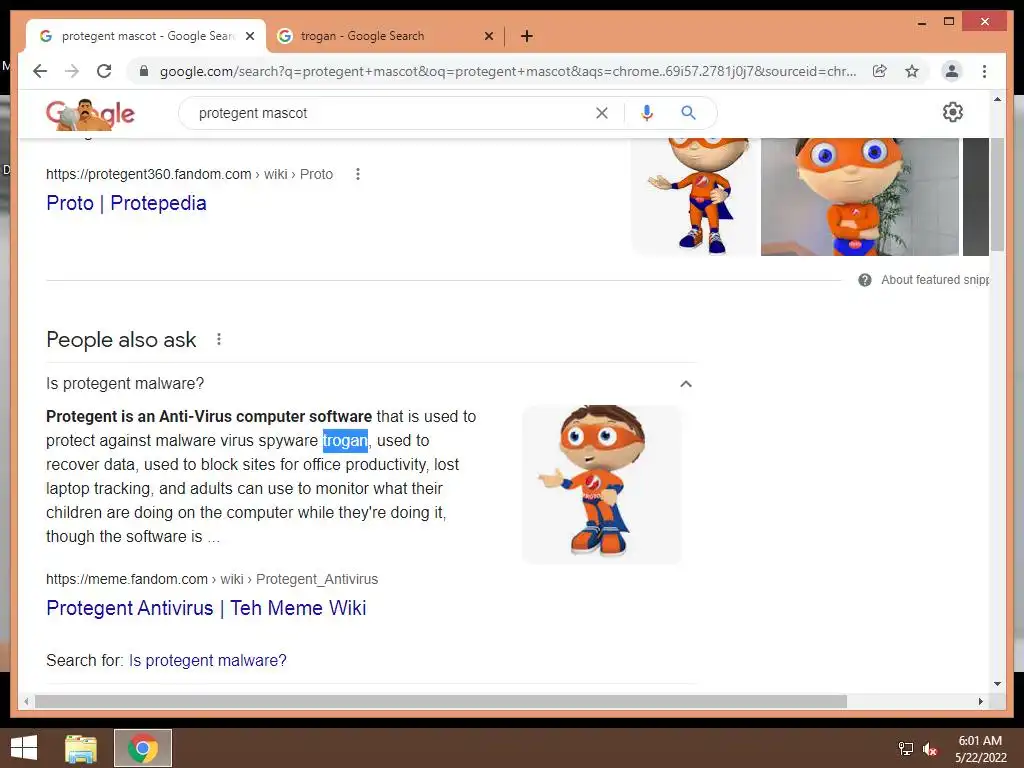Clear the search box with the X
The height and width of the screenshot is (768, 1024).
[601, 113]
